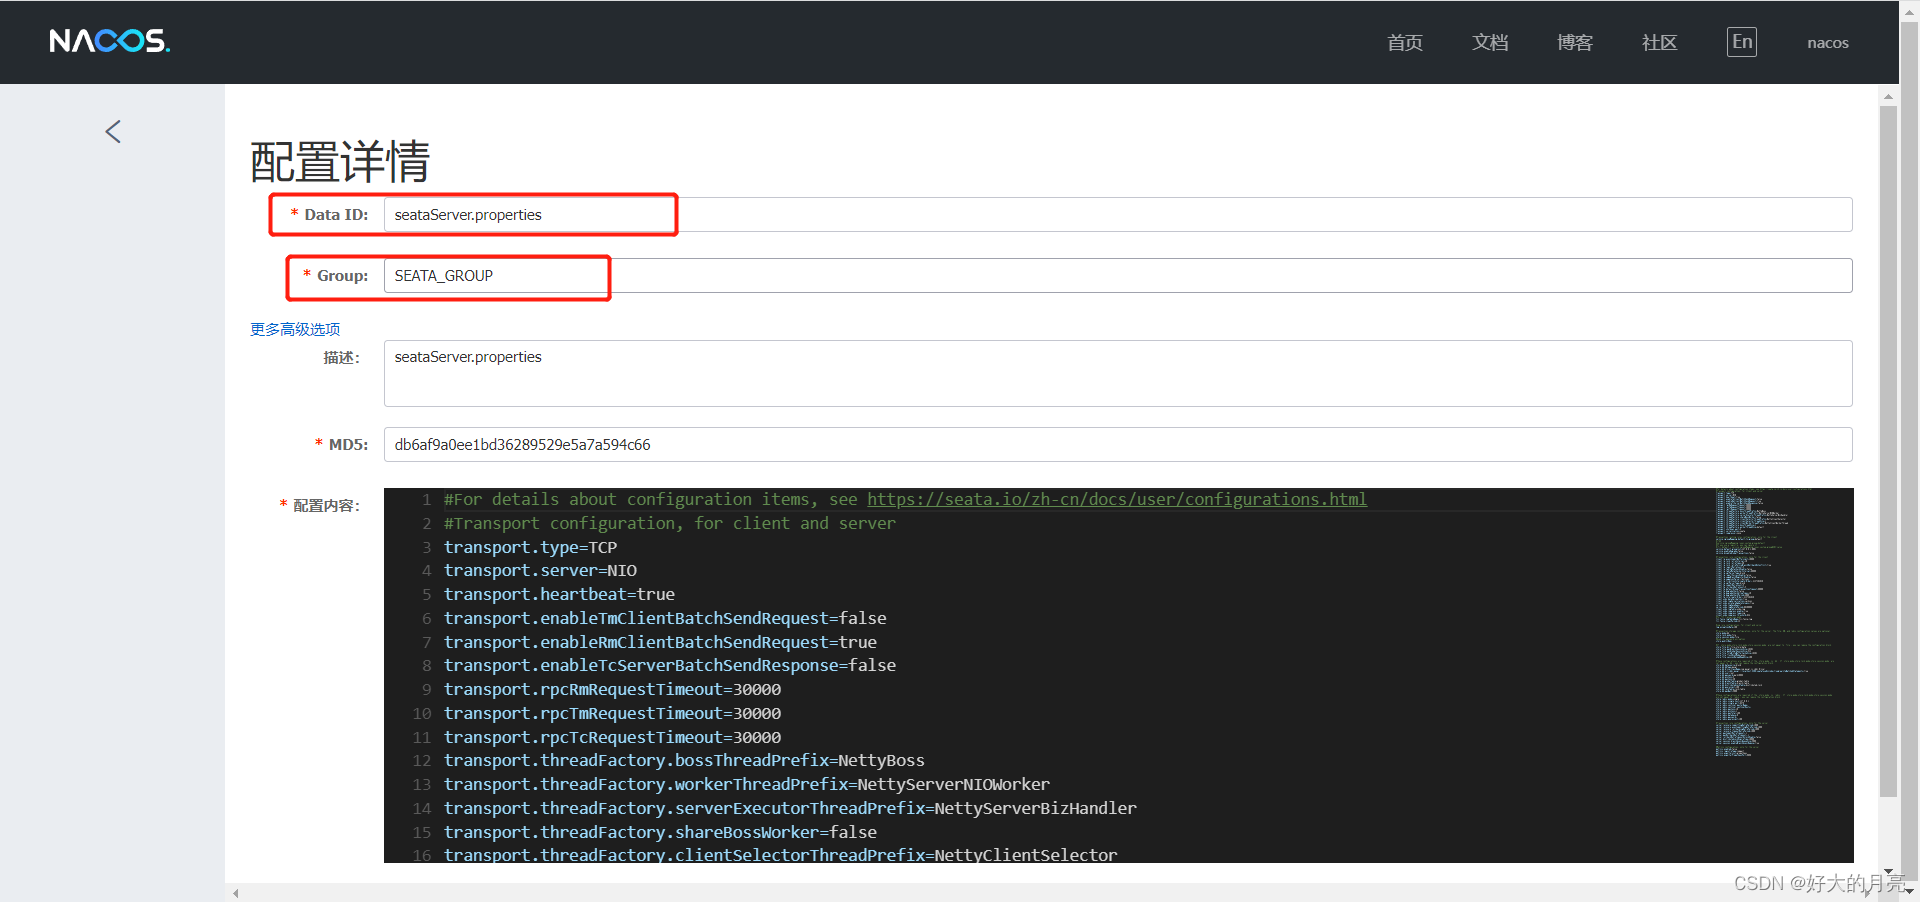The height and width of the screenshot is (902, 1920).
Task: Click line workerThreadPrefix=NettyServerNIOWorker
Action: 747,785
